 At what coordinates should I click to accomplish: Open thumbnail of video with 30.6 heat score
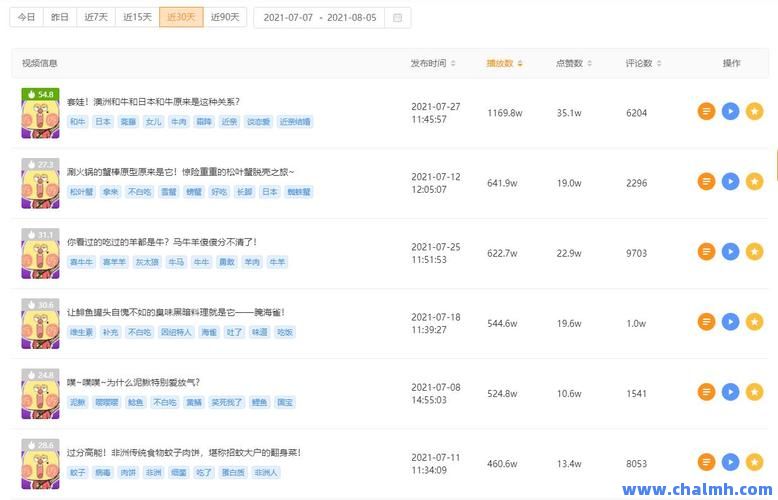coord(40,323)
